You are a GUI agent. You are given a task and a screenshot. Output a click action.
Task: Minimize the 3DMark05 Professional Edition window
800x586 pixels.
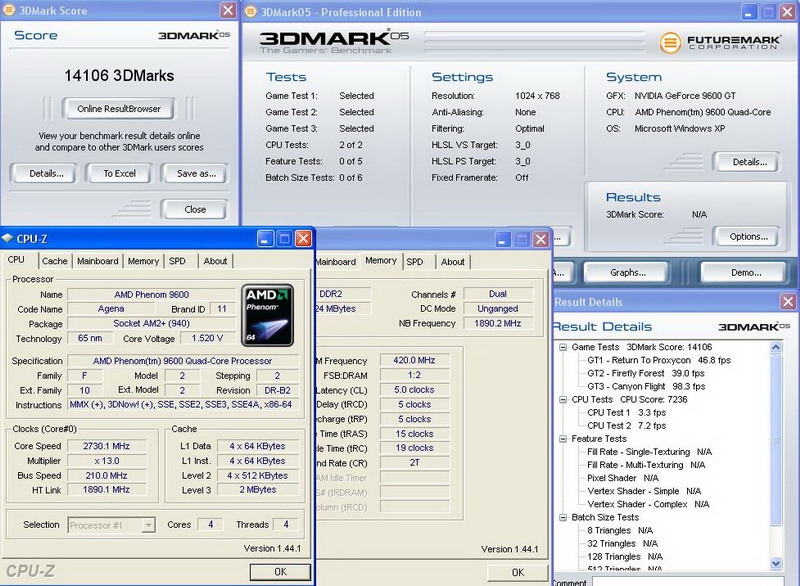(748, 12)
